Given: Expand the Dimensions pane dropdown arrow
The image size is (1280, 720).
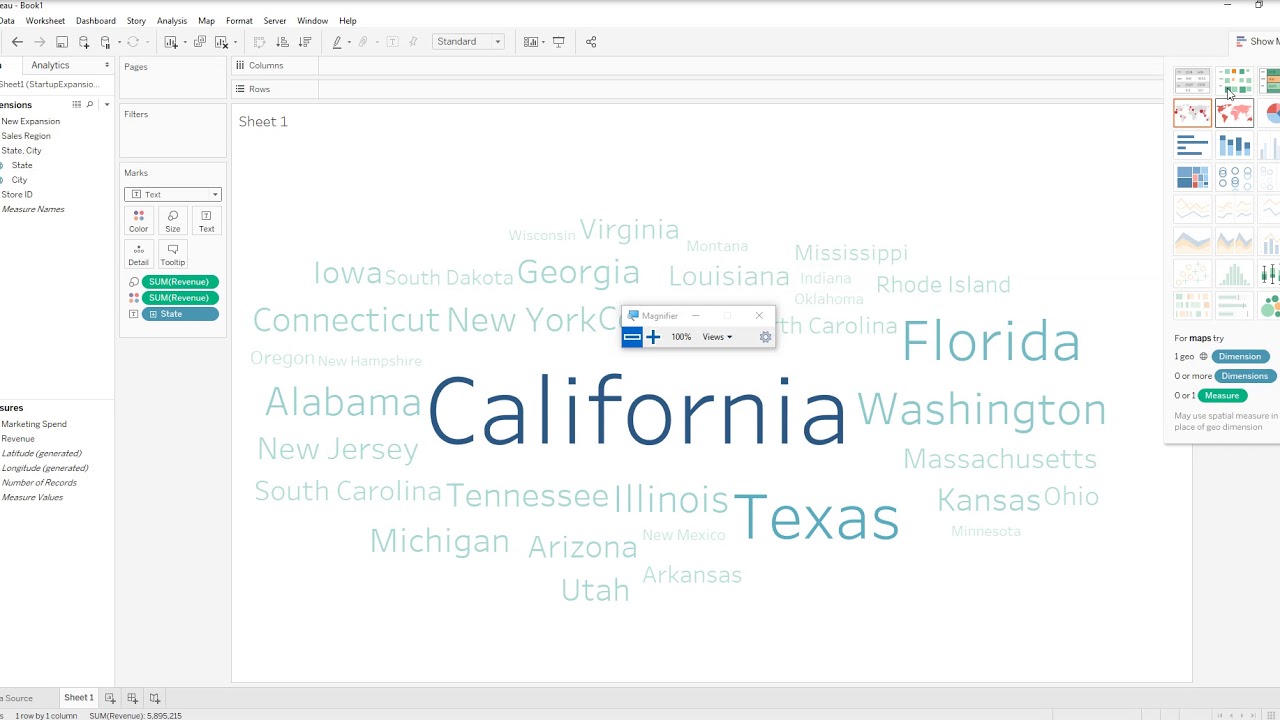Looking at the screenshot, I should [x=107, y=105].
